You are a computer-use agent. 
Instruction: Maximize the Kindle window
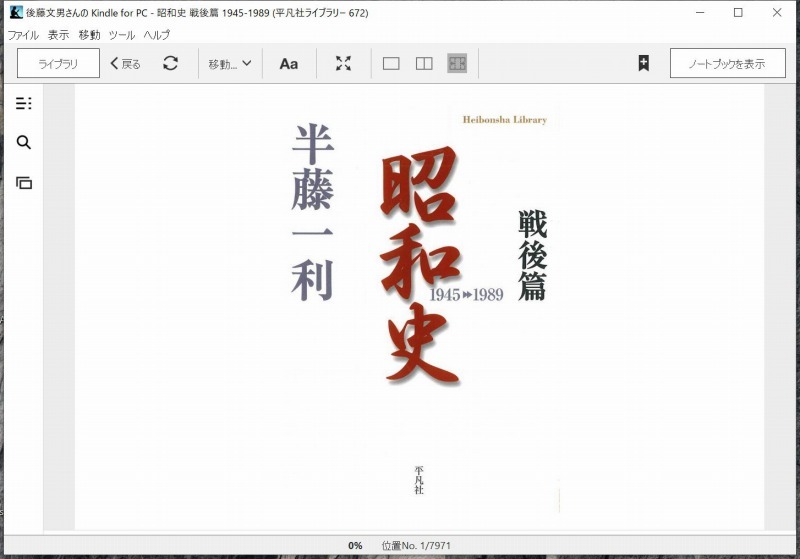(738, 12)
